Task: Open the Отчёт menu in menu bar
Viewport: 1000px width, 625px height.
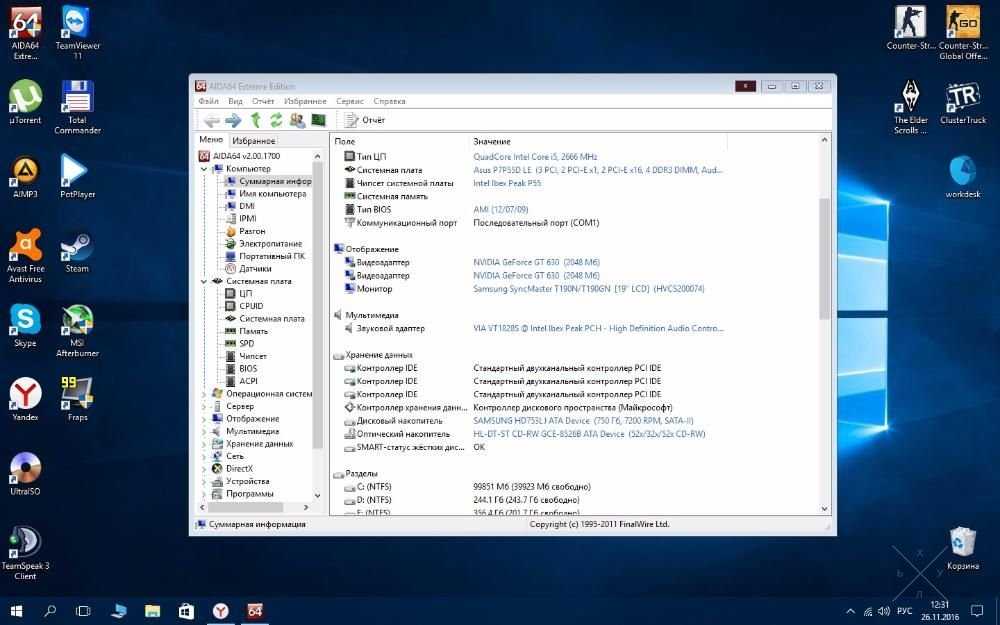Action: click(263, 101)
